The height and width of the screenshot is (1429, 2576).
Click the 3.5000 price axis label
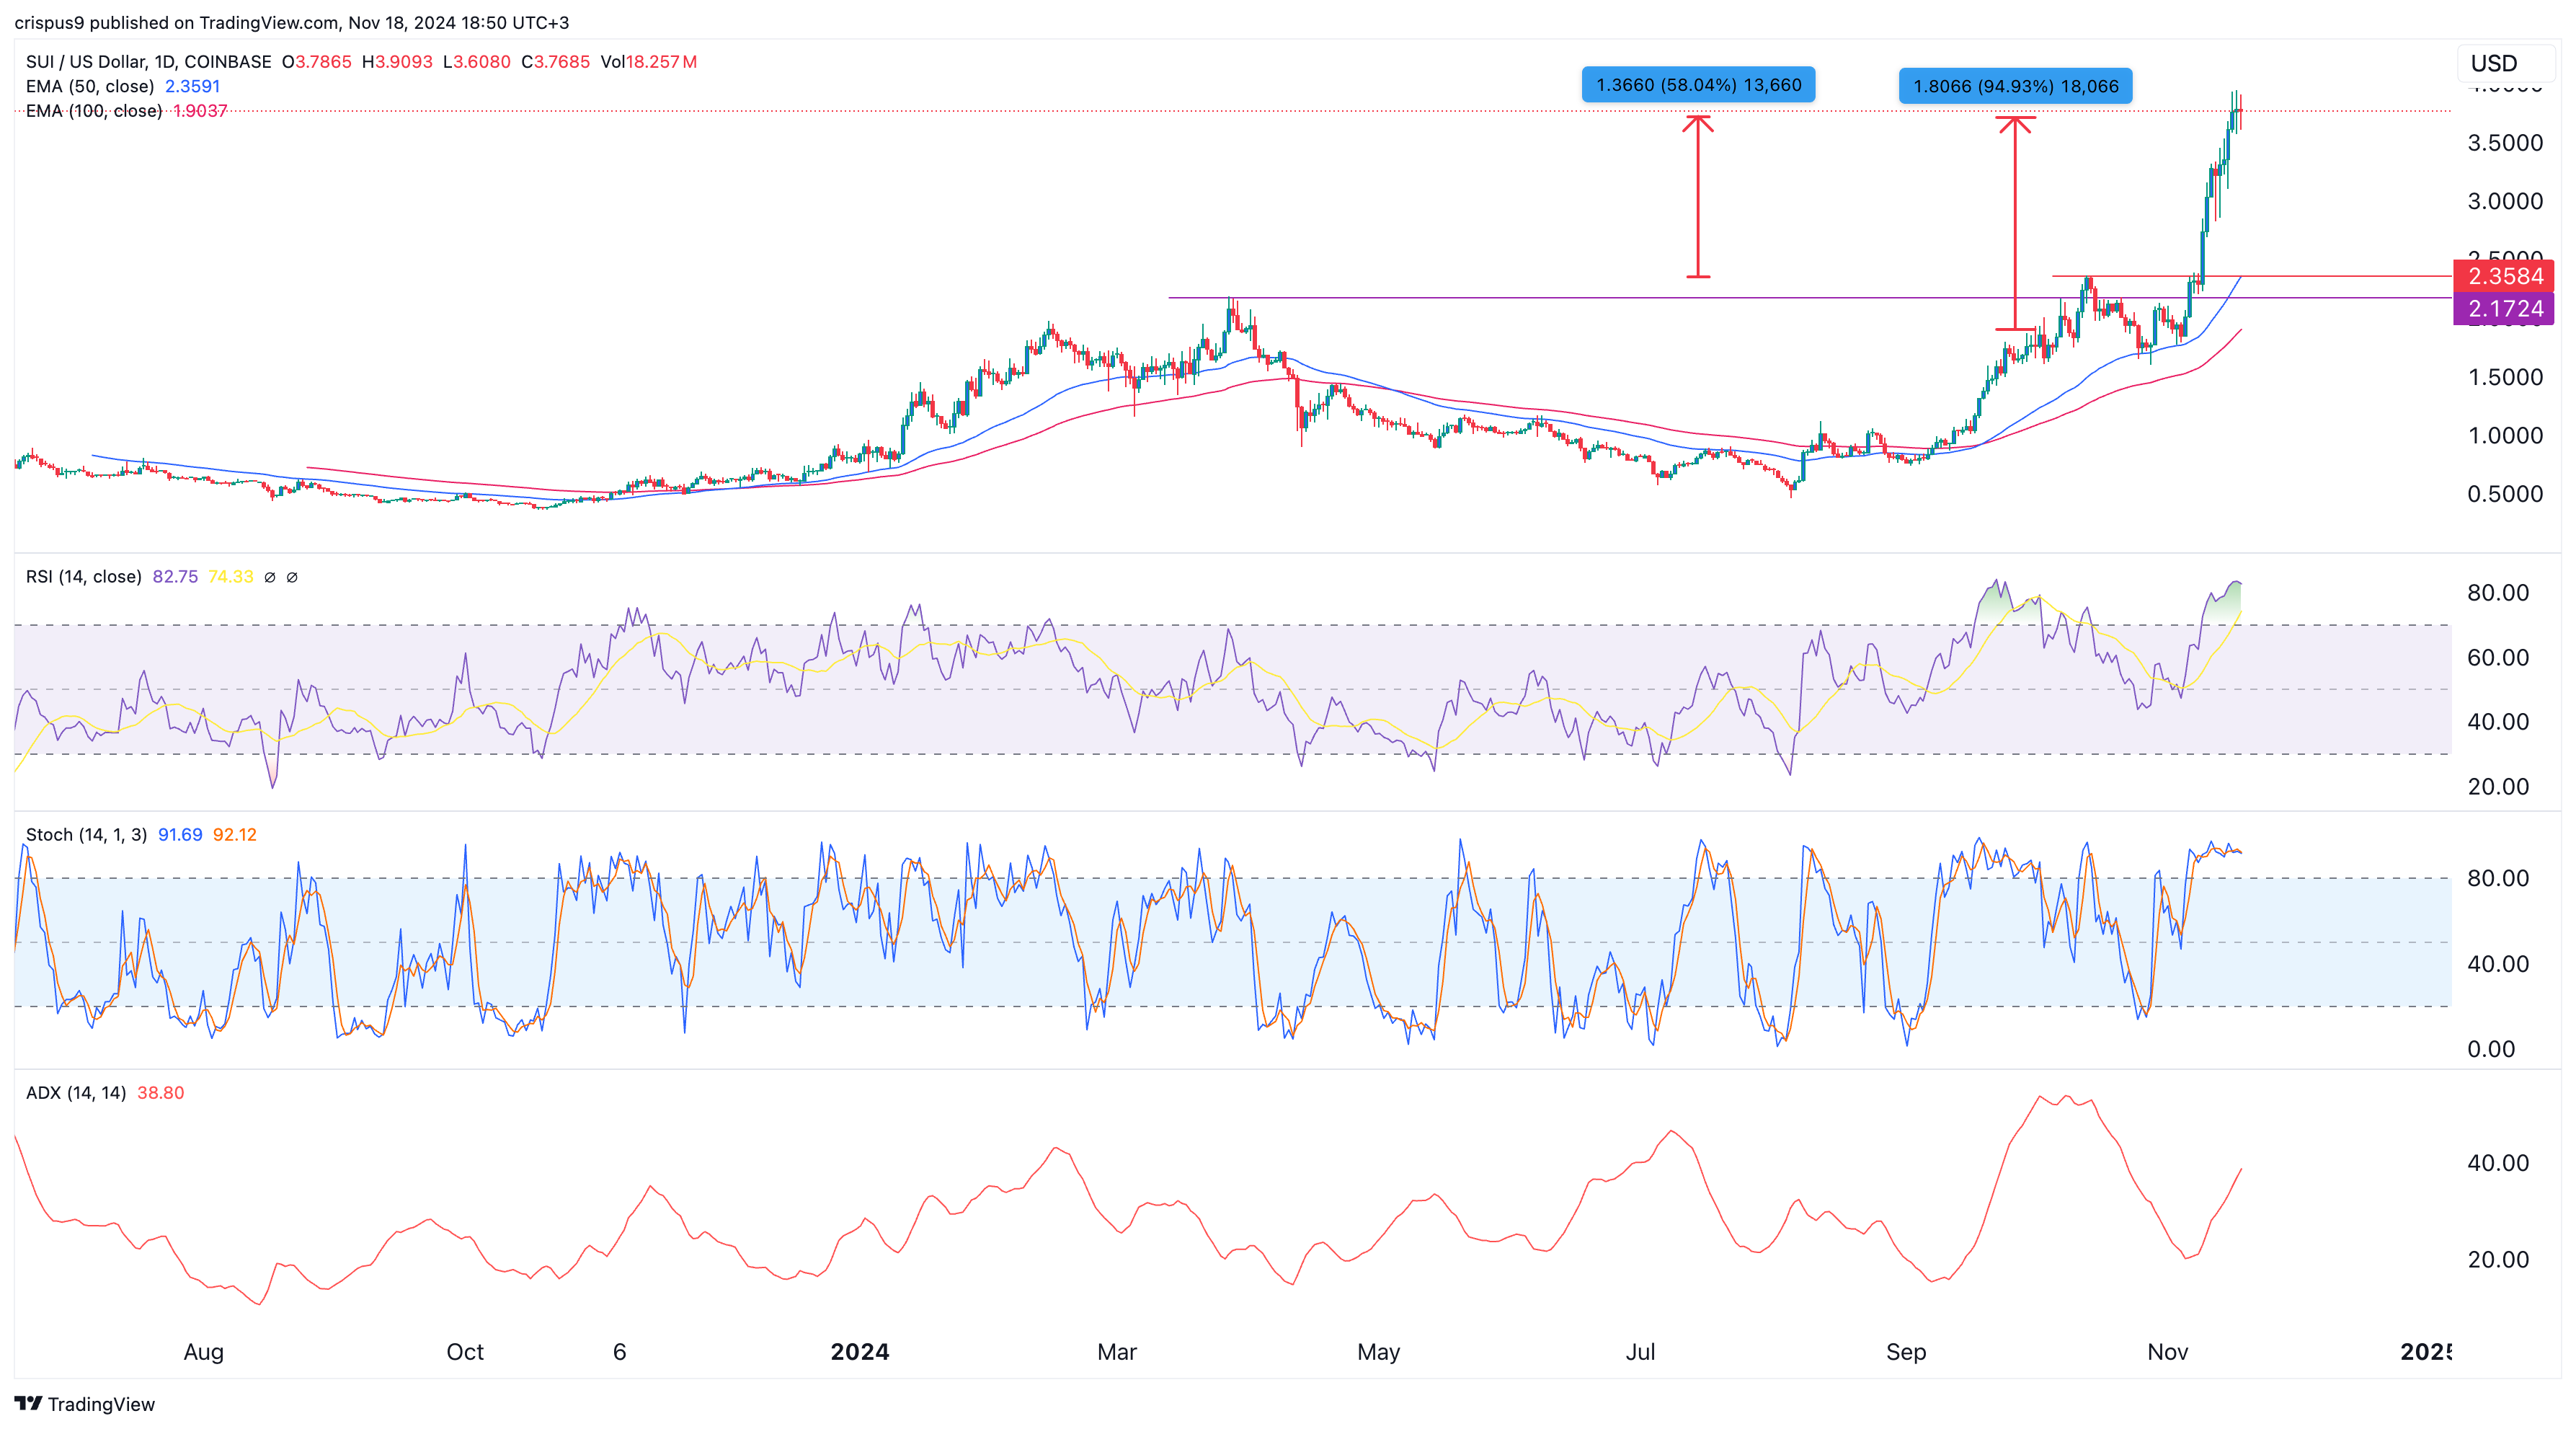2505,143
